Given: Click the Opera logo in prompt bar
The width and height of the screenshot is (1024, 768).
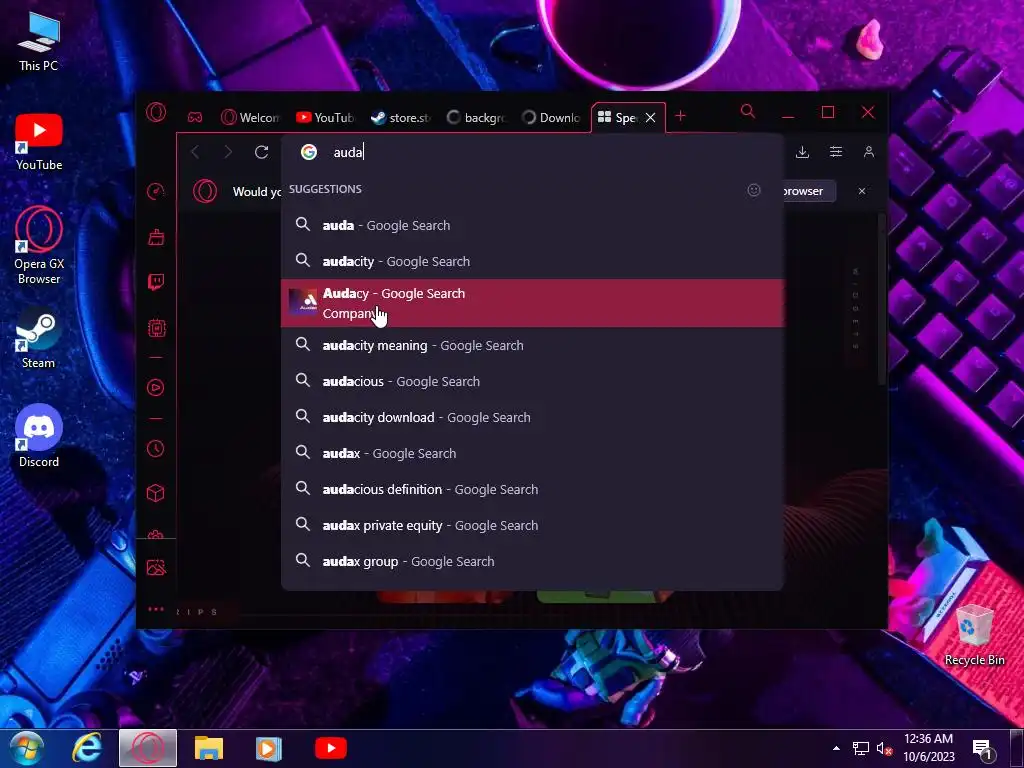Looking at the screenshot, I should coord(204,191).
